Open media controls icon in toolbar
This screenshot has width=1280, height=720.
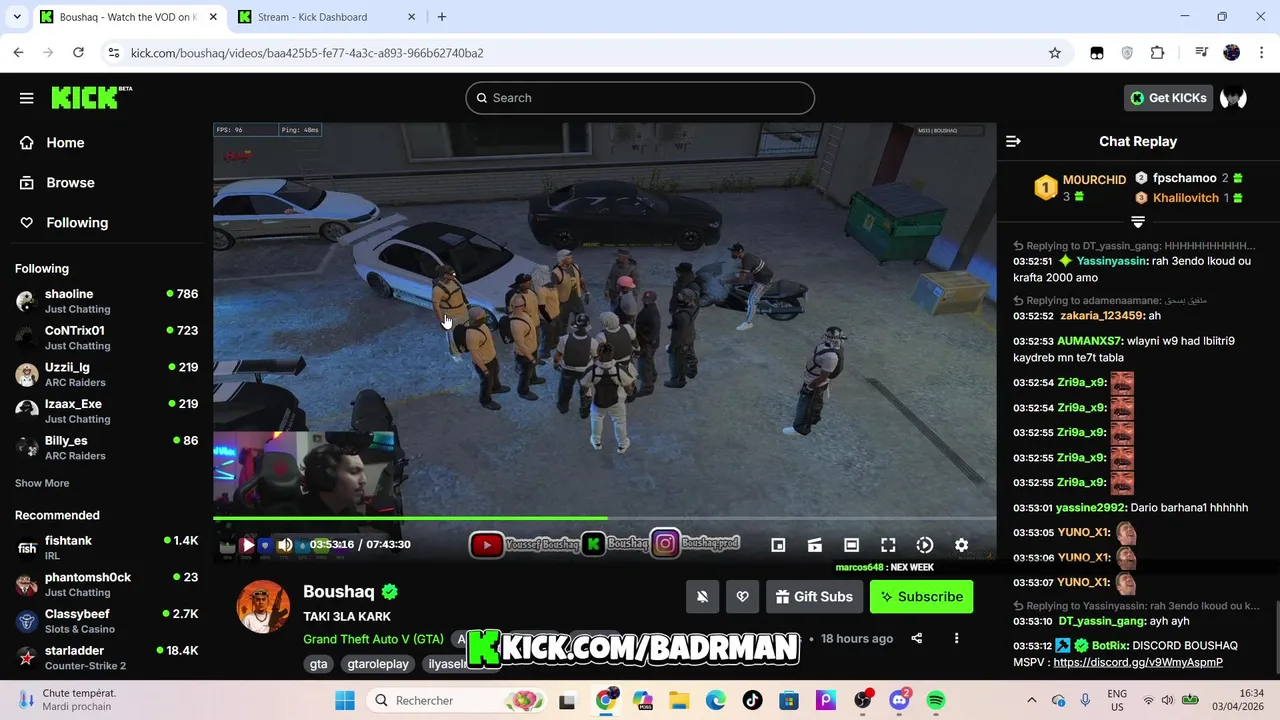(1201, 53)
